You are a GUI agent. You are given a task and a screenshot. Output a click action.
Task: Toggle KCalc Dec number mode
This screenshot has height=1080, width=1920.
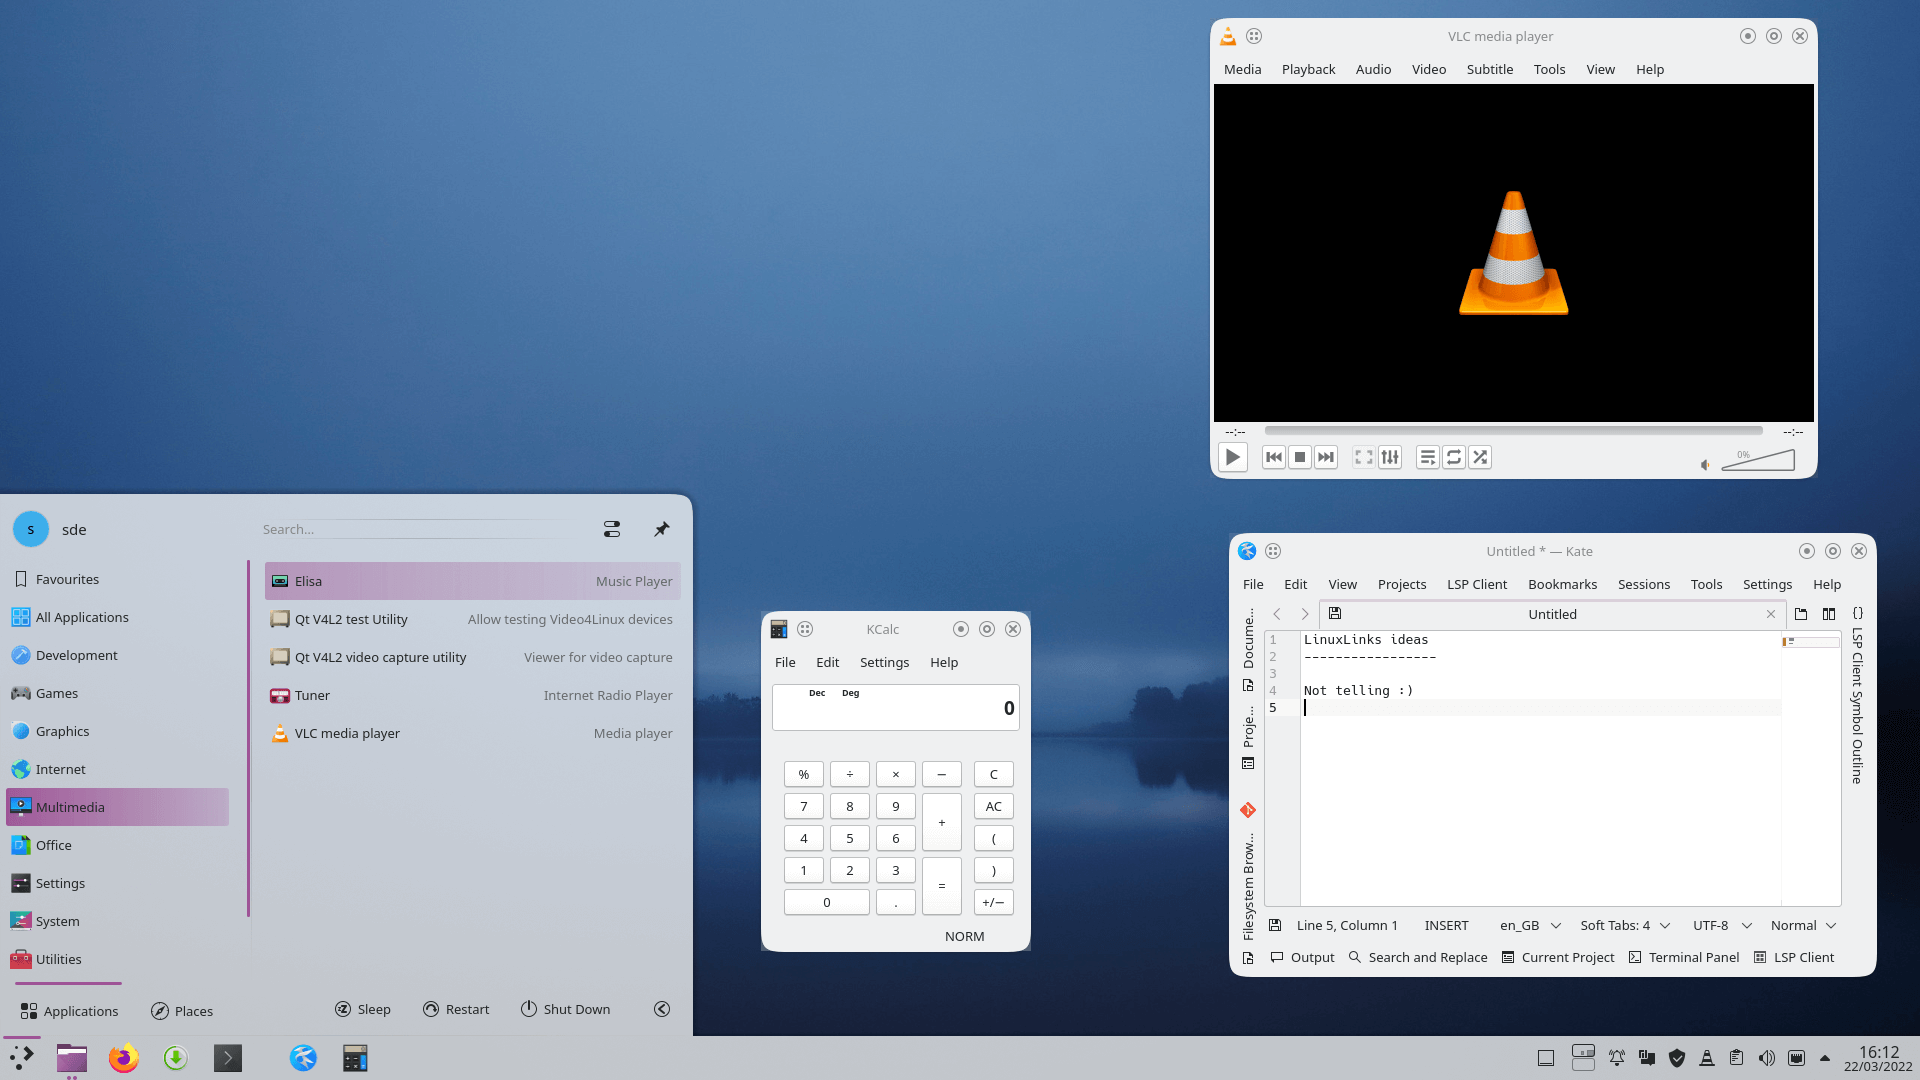(816, 692)
